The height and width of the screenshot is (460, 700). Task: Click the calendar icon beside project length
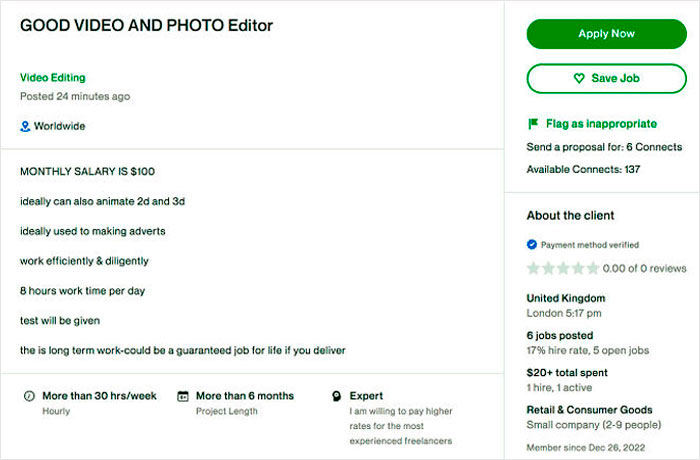[x=182, y=396]
